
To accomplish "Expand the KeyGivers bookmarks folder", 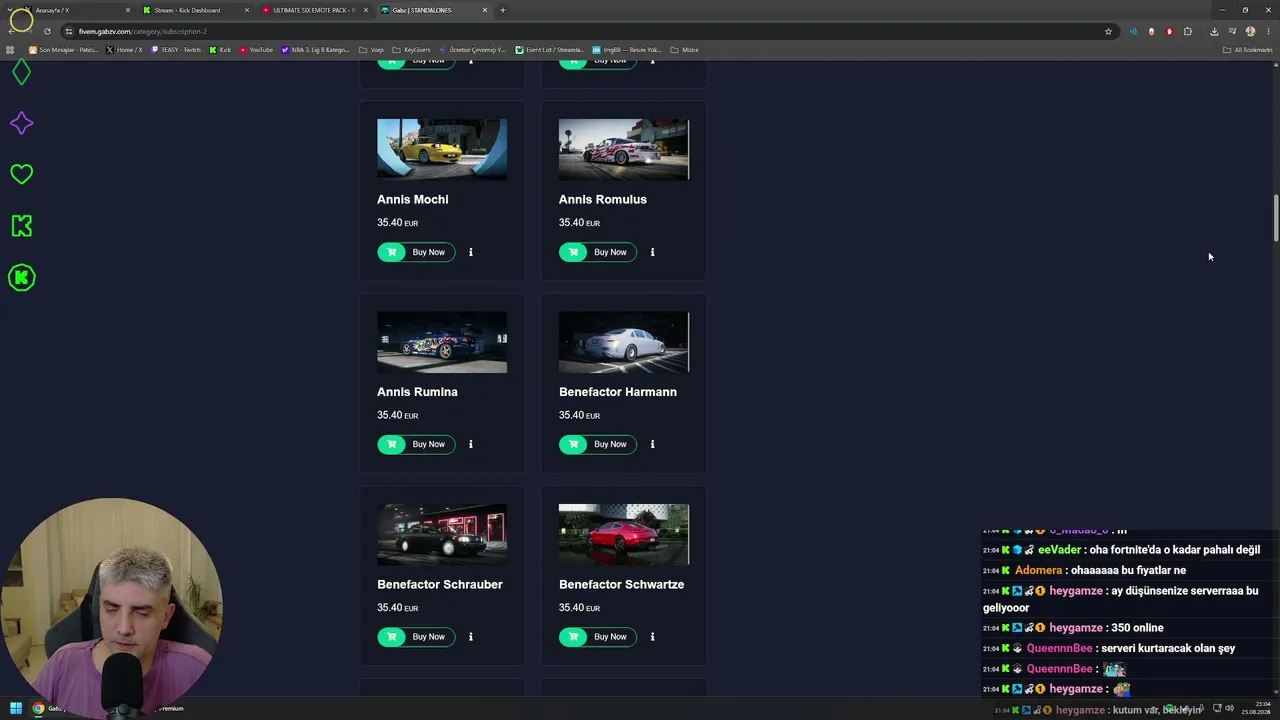I will click(x=411, y=50).
